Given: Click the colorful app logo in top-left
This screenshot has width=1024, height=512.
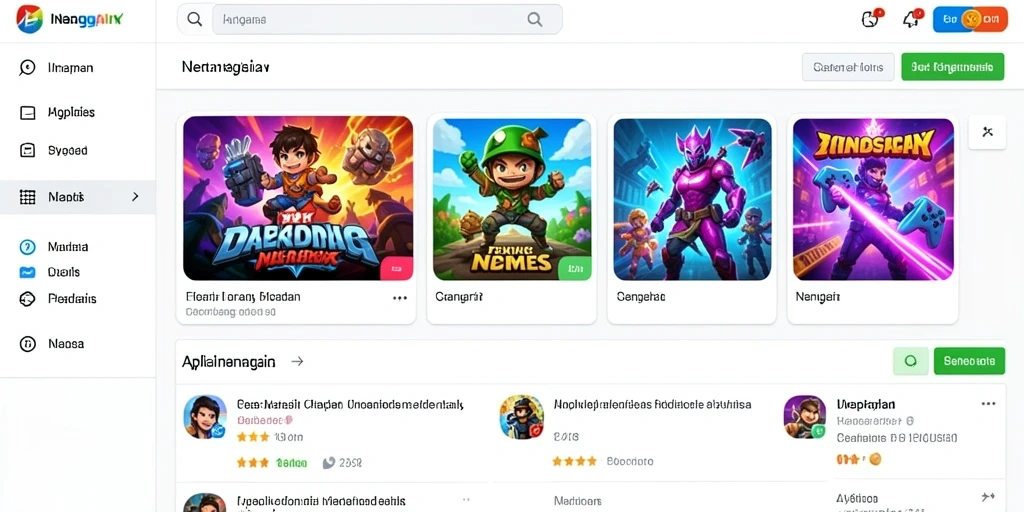Looking at the screenshot, I should 29,20.
